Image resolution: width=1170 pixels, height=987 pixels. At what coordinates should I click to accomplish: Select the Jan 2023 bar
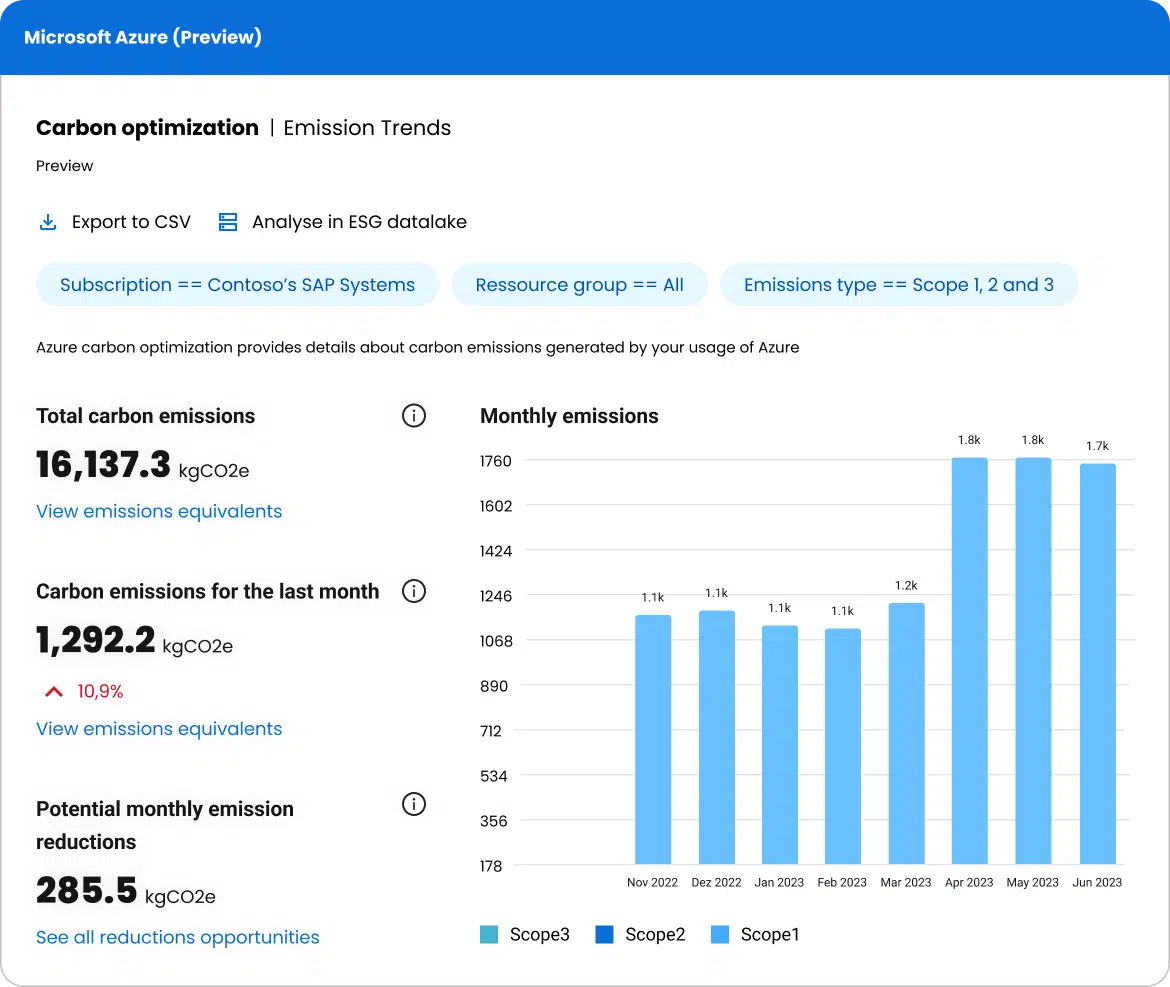pyautogui.click(x=780, y=745)
